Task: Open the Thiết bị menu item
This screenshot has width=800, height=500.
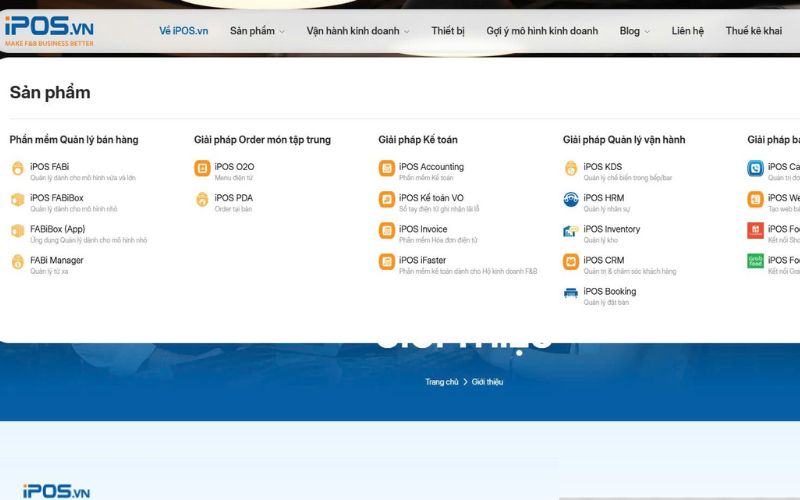Action: coord(448,31)
